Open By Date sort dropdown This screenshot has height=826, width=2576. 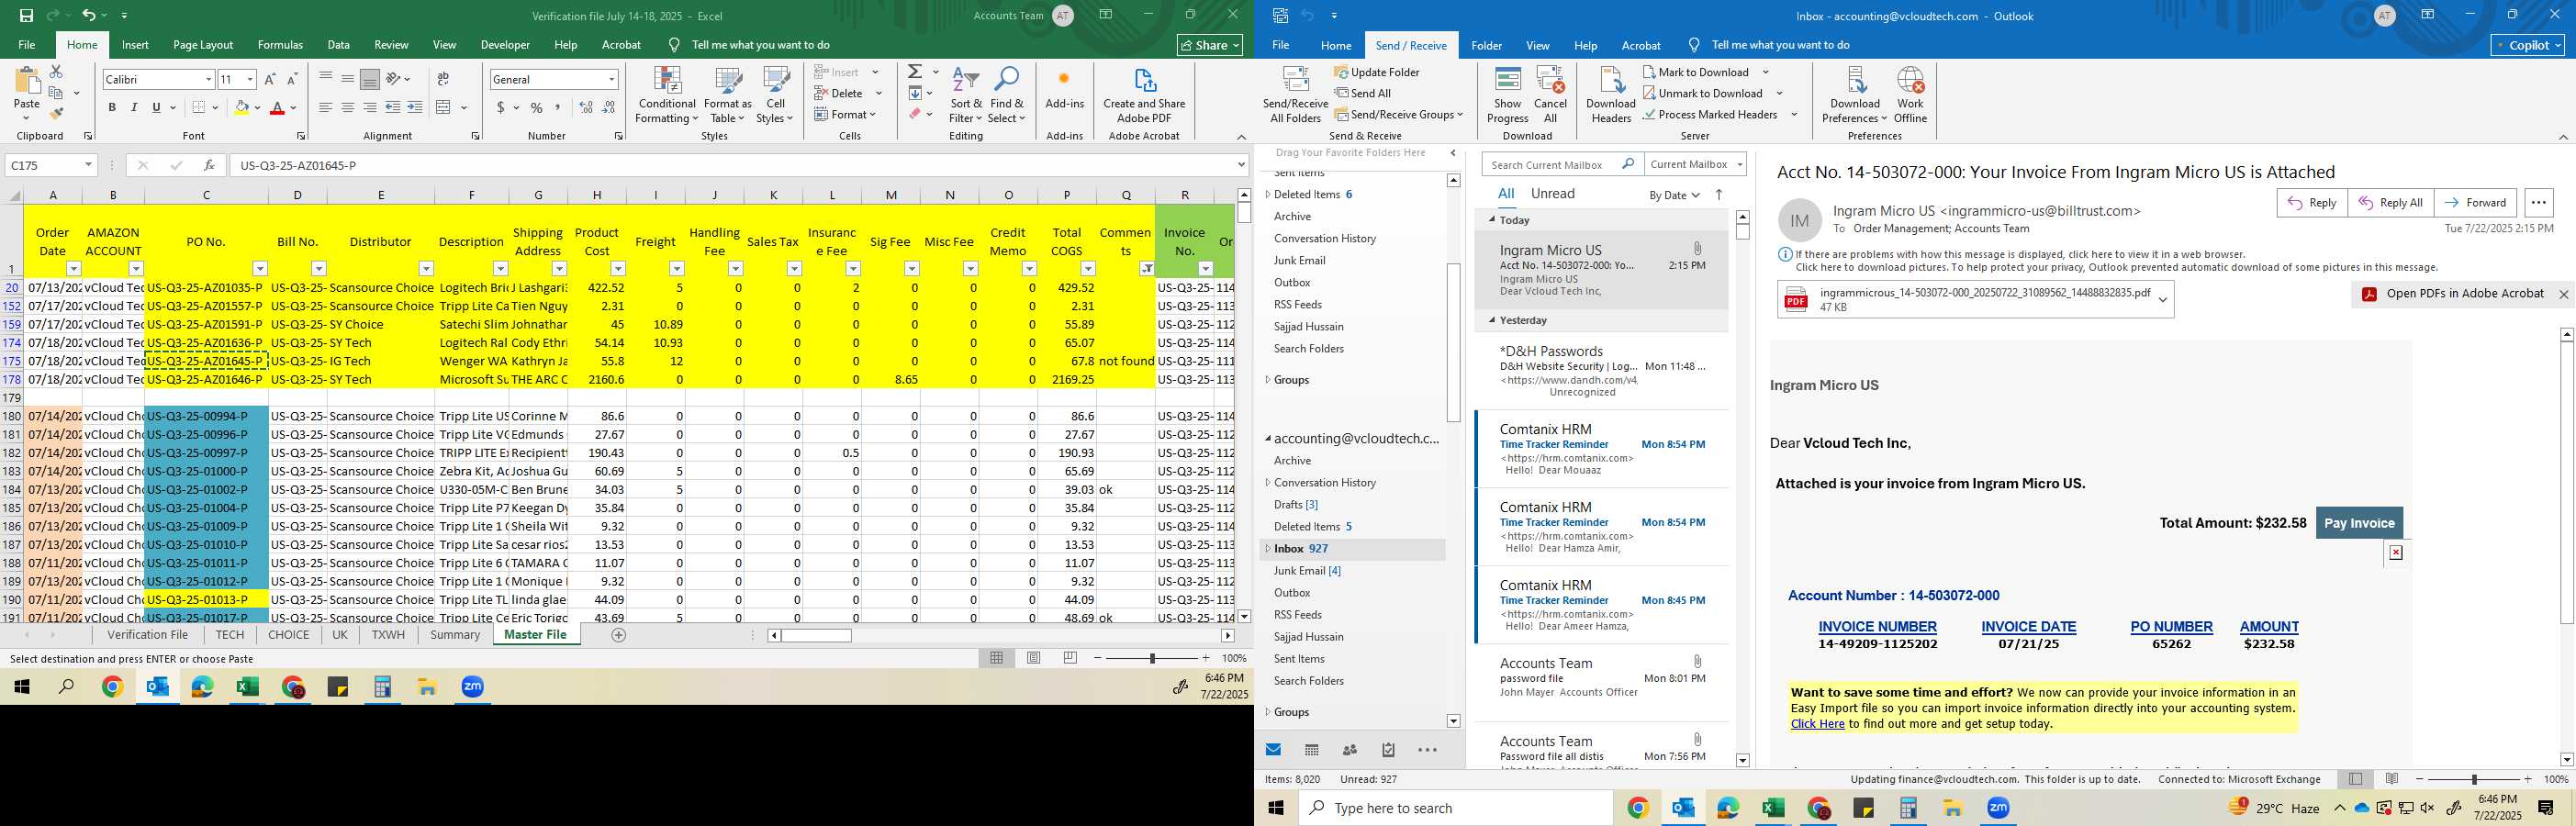[x=1674, y=195]
